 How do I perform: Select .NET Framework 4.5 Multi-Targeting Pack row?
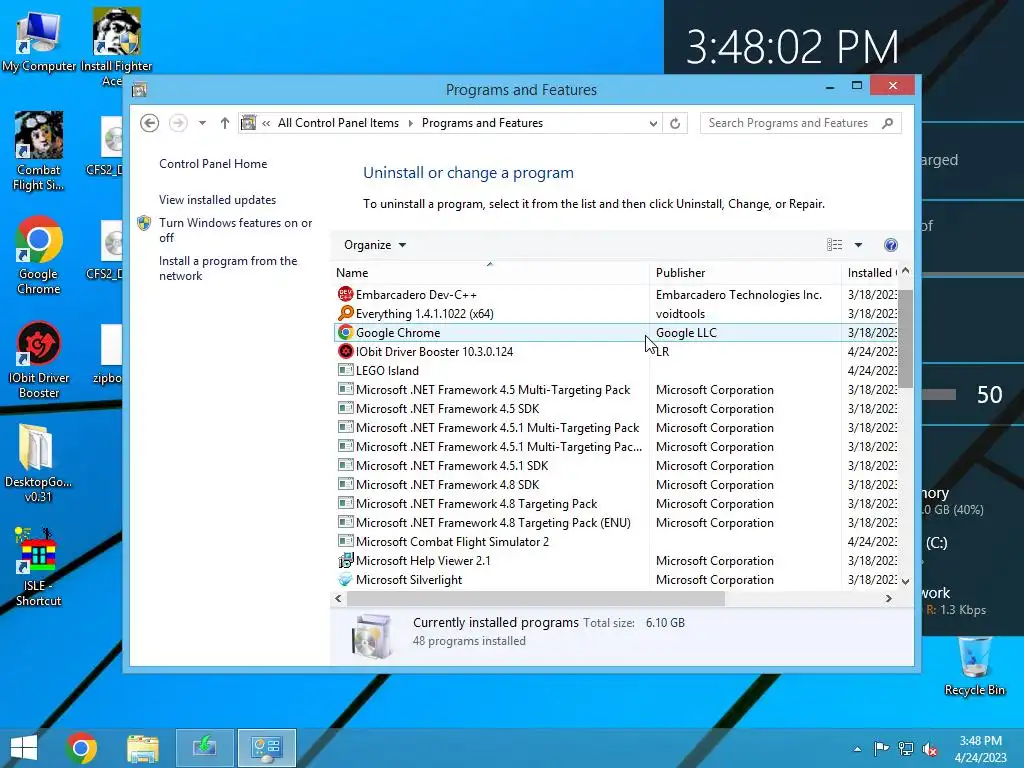616,390
